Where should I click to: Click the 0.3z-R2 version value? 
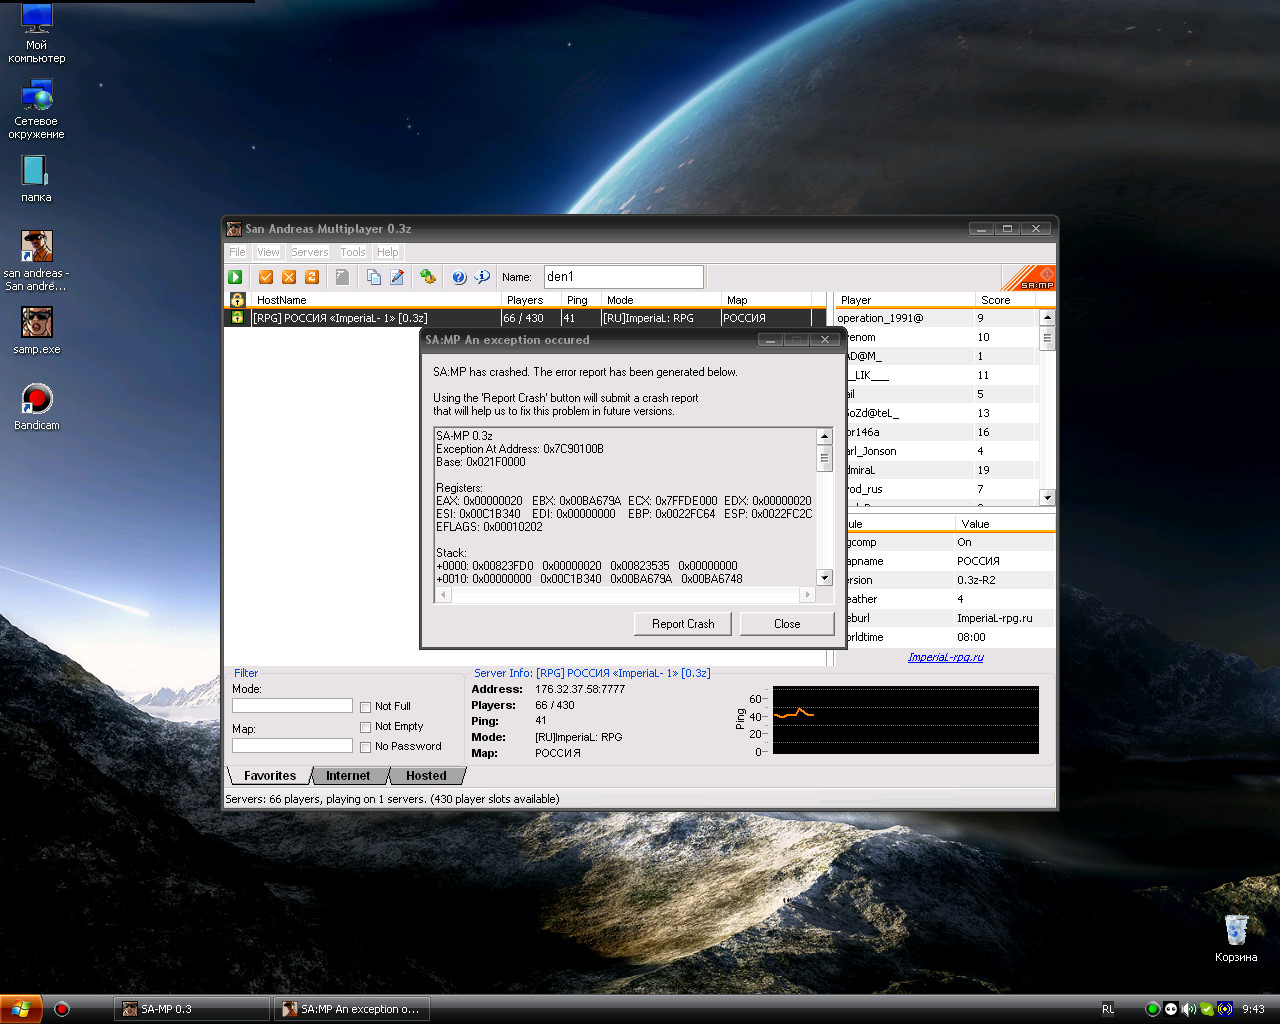coord(976,580)
